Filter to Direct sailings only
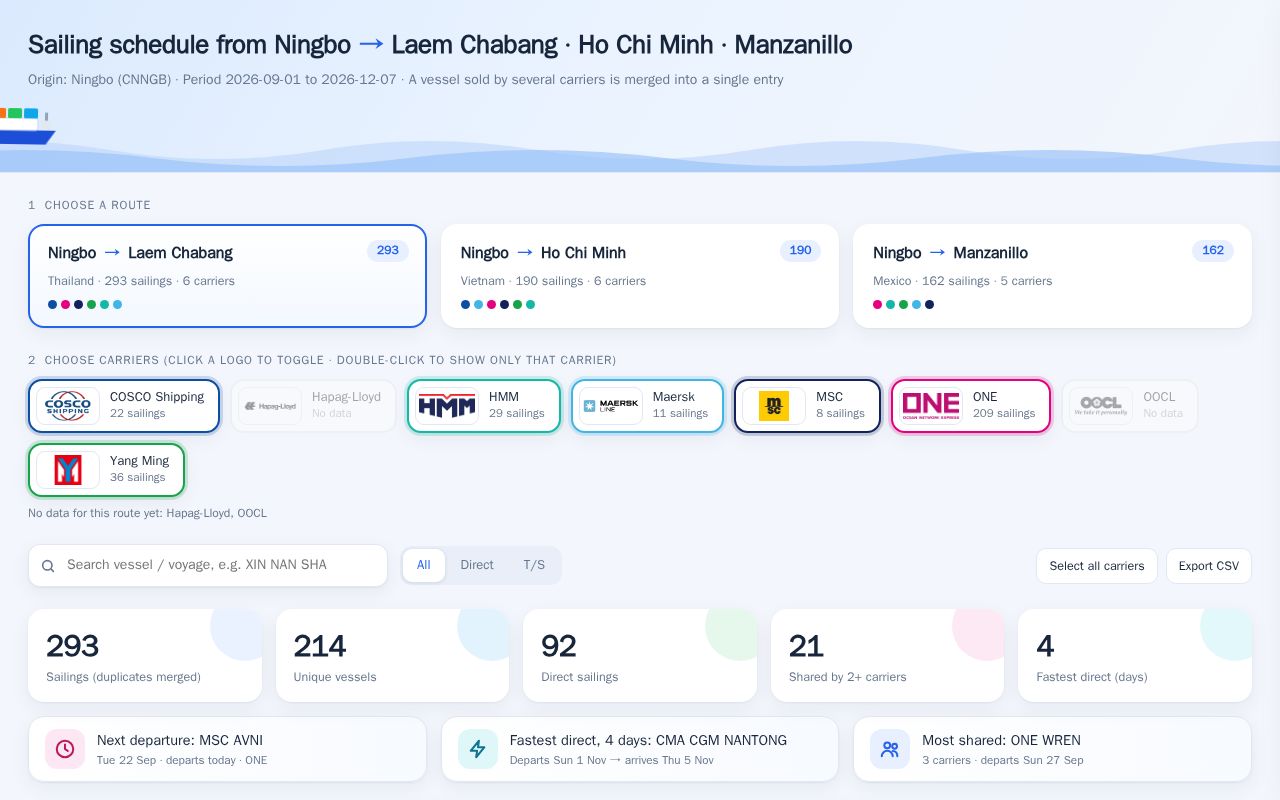The width and height of the screenshot is (1280, 800). point(477,565)
